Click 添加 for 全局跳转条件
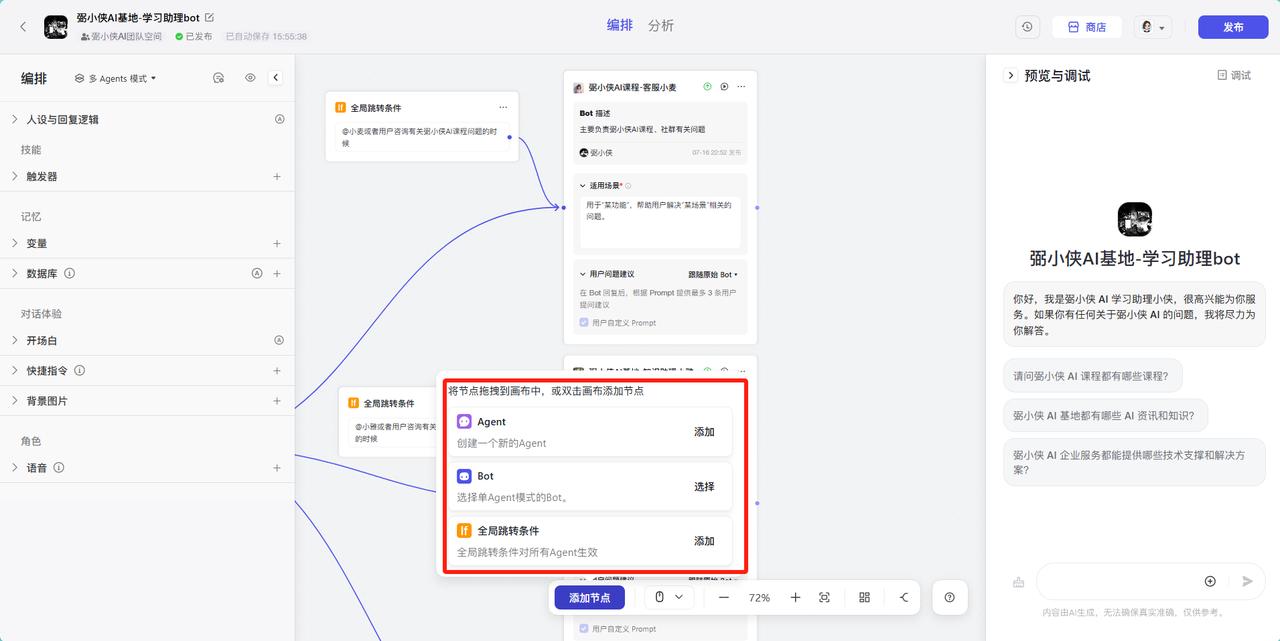 (704, 541)
